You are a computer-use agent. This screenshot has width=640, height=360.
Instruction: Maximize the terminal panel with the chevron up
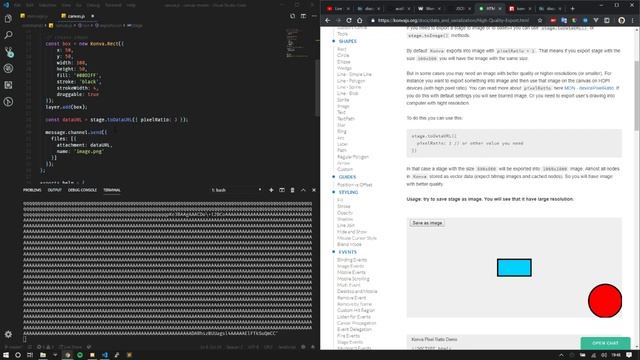pyautogui.click(x=303, y=190)
